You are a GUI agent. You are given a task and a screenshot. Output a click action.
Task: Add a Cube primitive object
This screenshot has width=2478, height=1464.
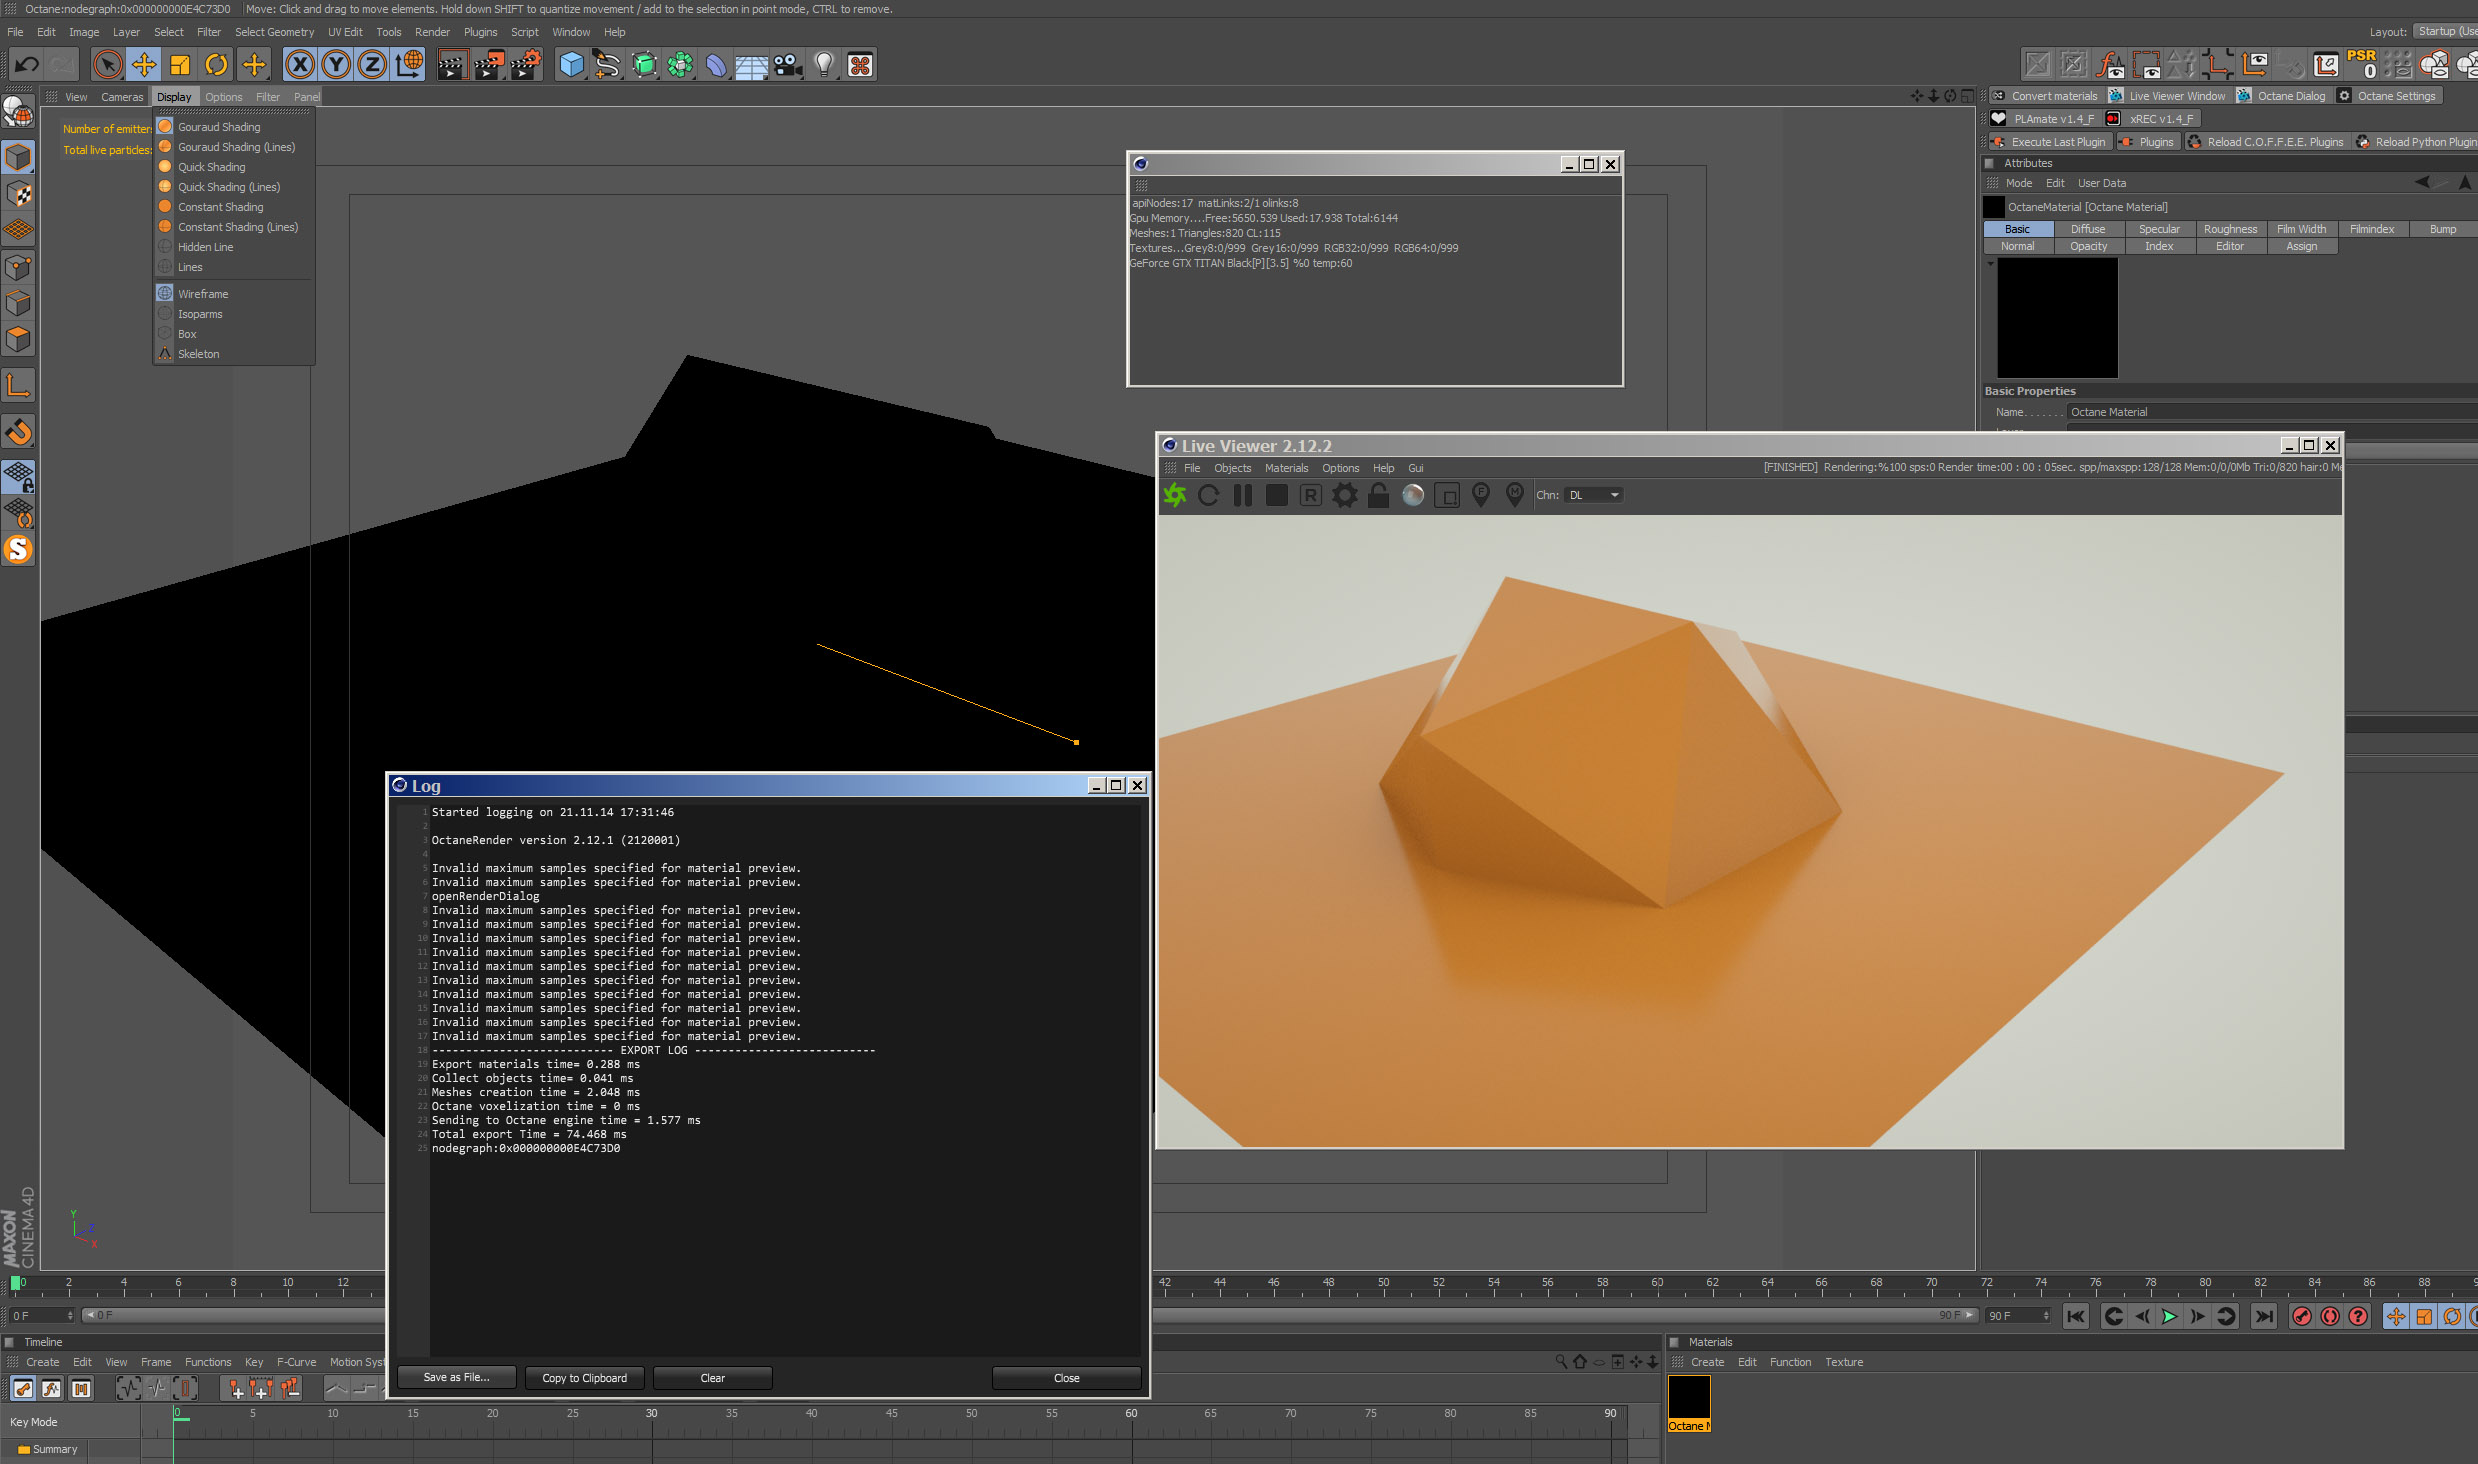[x=571, y=65]
